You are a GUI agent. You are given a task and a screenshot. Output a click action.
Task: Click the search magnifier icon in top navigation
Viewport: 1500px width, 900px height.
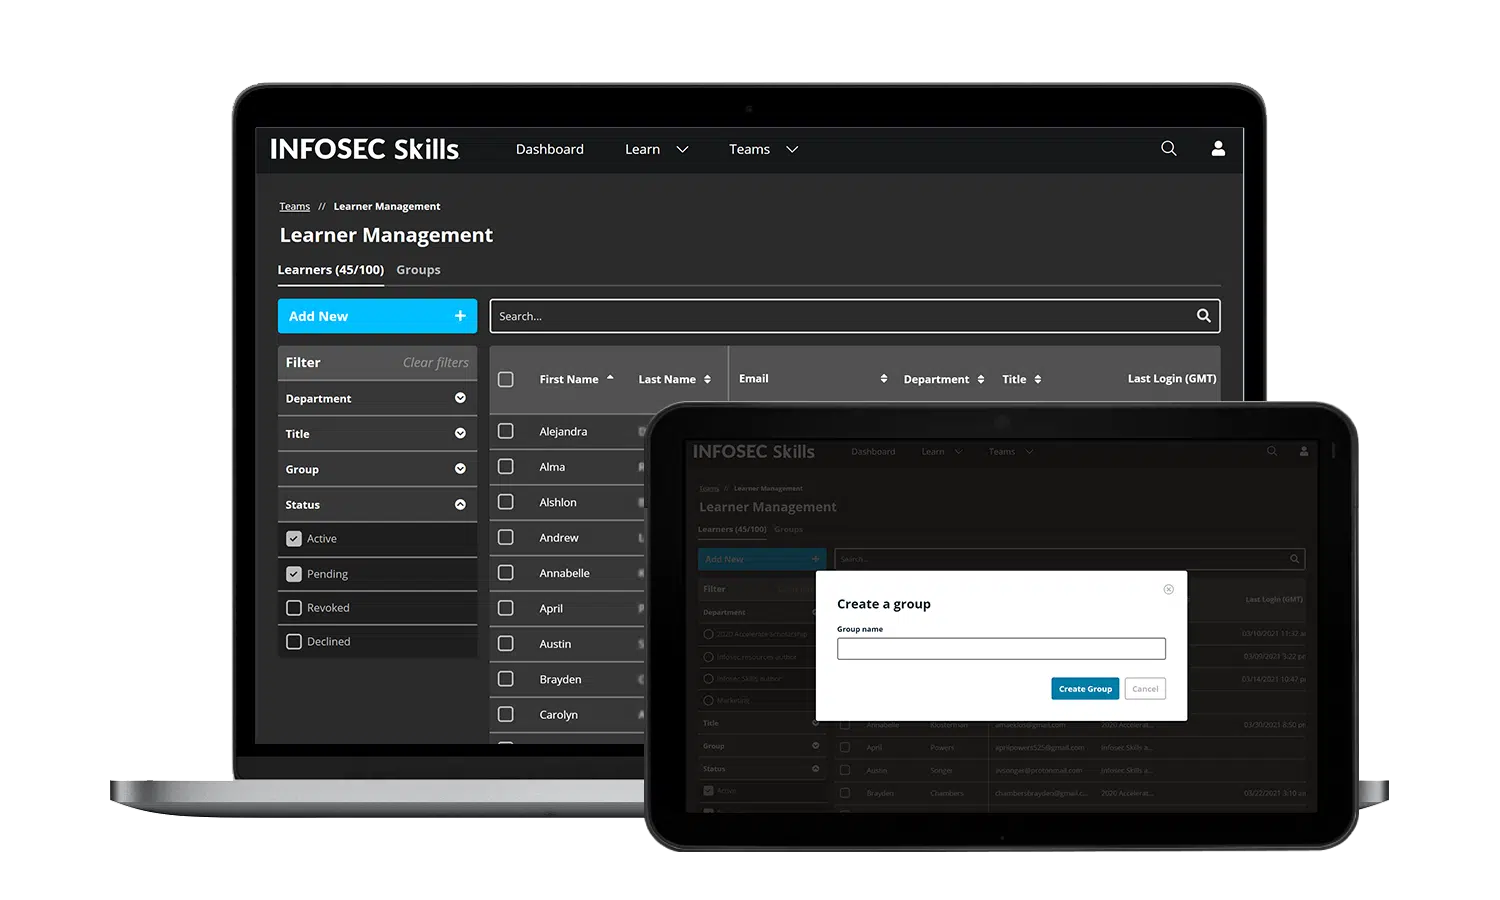[1168, 149]
